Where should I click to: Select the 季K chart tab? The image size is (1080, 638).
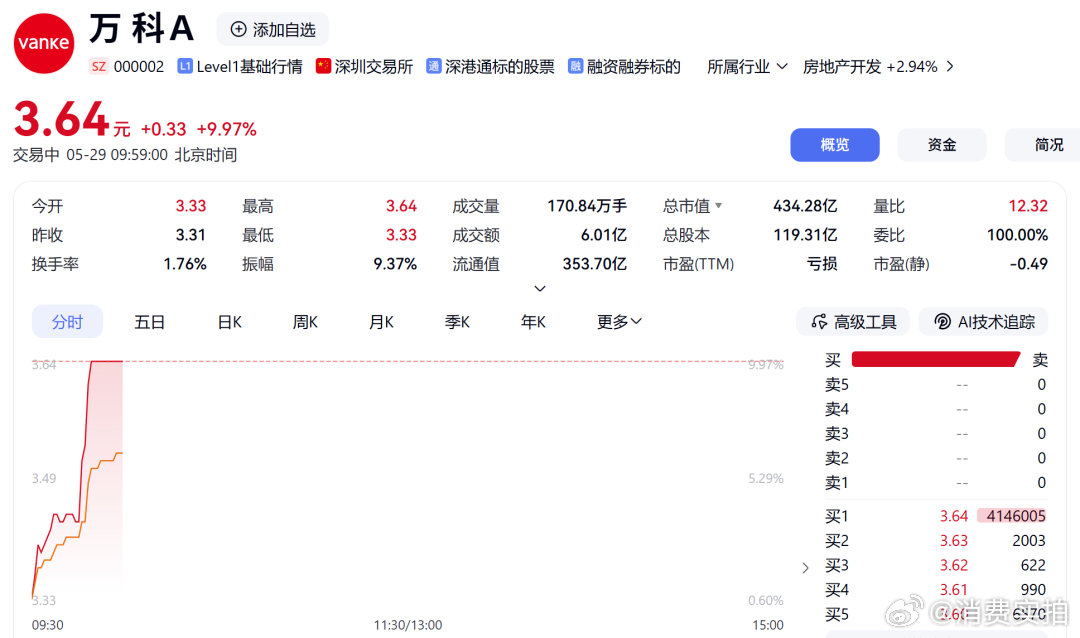(457, 322)
